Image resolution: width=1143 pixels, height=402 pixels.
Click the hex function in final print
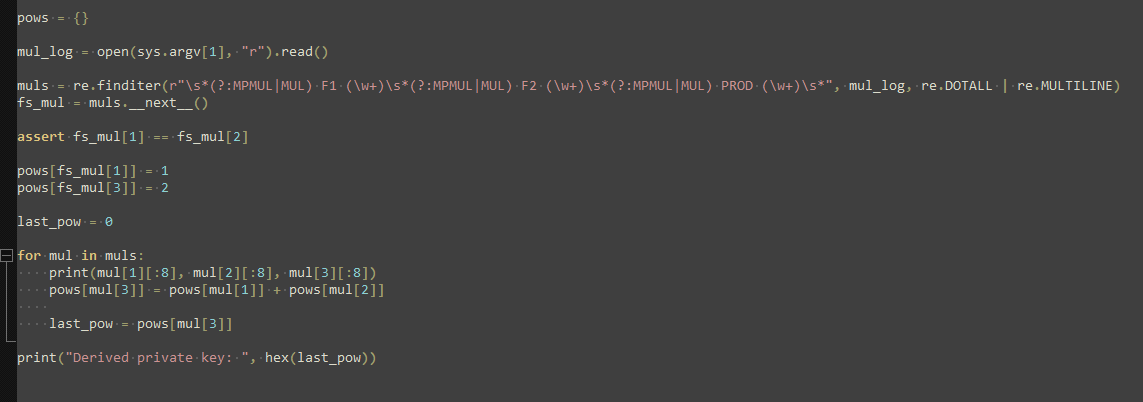(x=277, y=358)
